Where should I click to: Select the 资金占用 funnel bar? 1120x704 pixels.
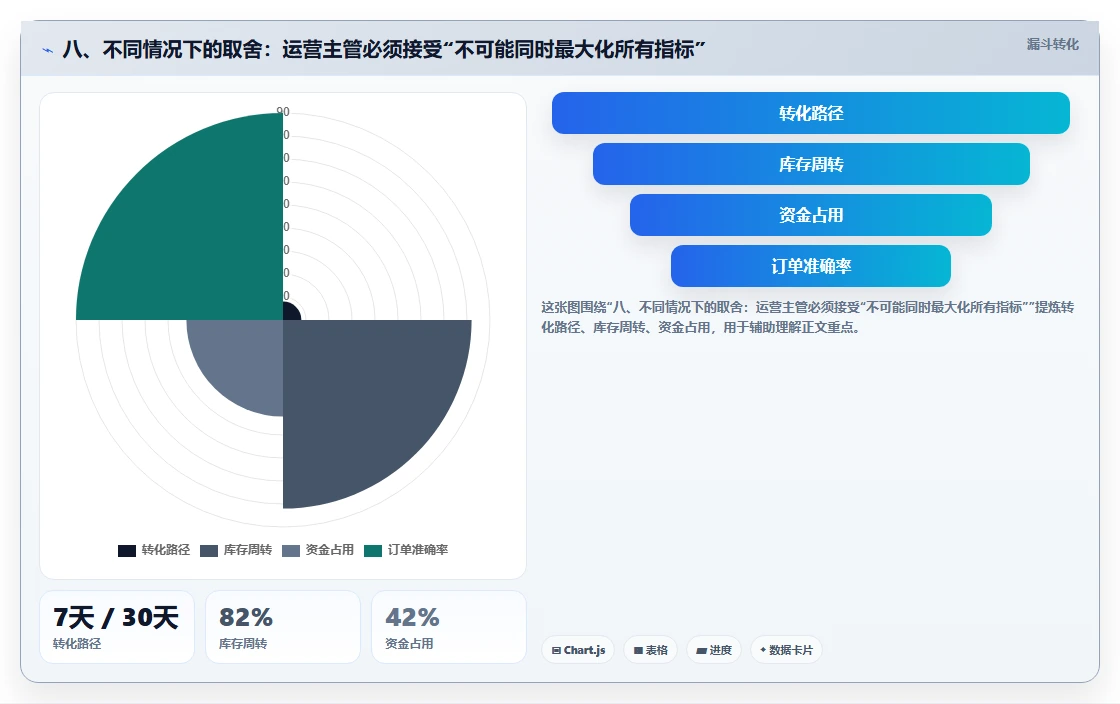pyautogui.click(x=811, y=215)
